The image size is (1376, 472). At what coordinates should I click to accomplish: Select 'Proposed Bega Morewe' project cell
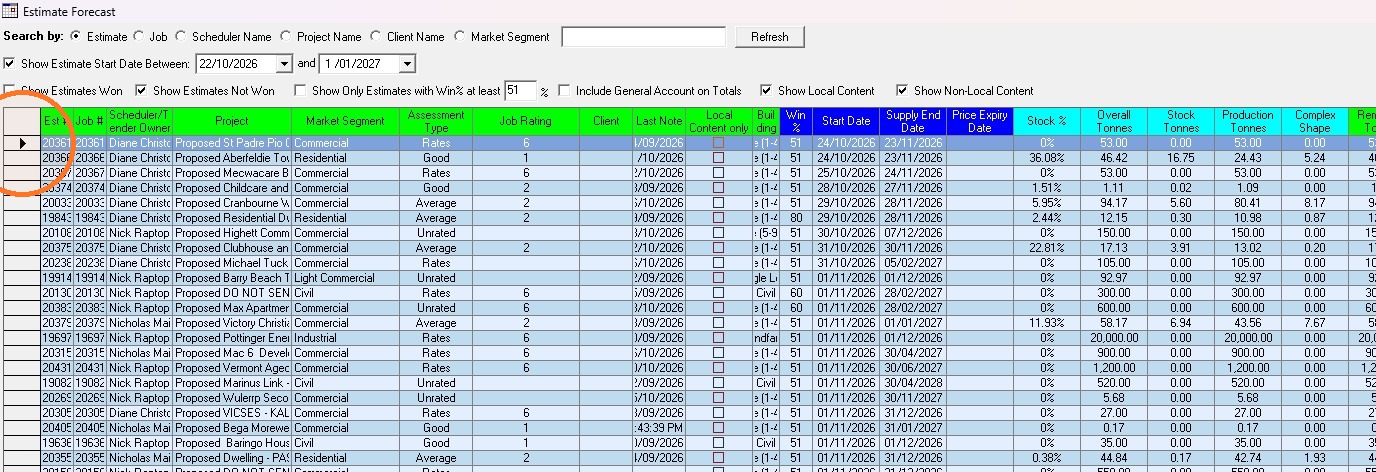click(232, 428)
